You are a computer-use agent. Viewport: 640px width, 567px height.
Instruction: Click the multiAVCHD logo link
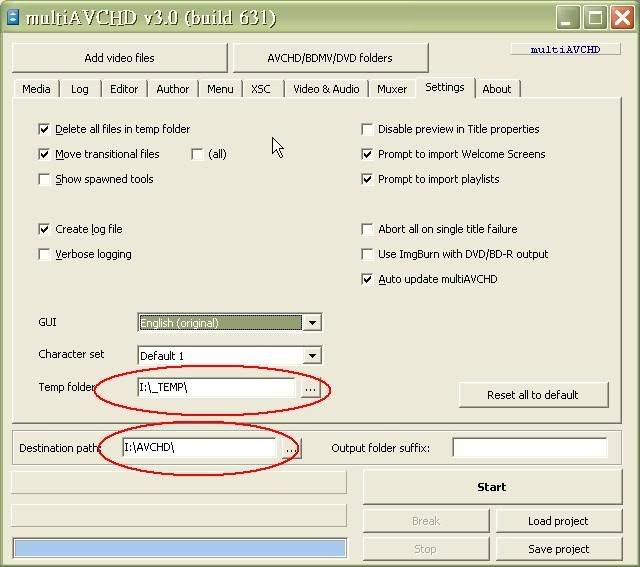point(565,49)
